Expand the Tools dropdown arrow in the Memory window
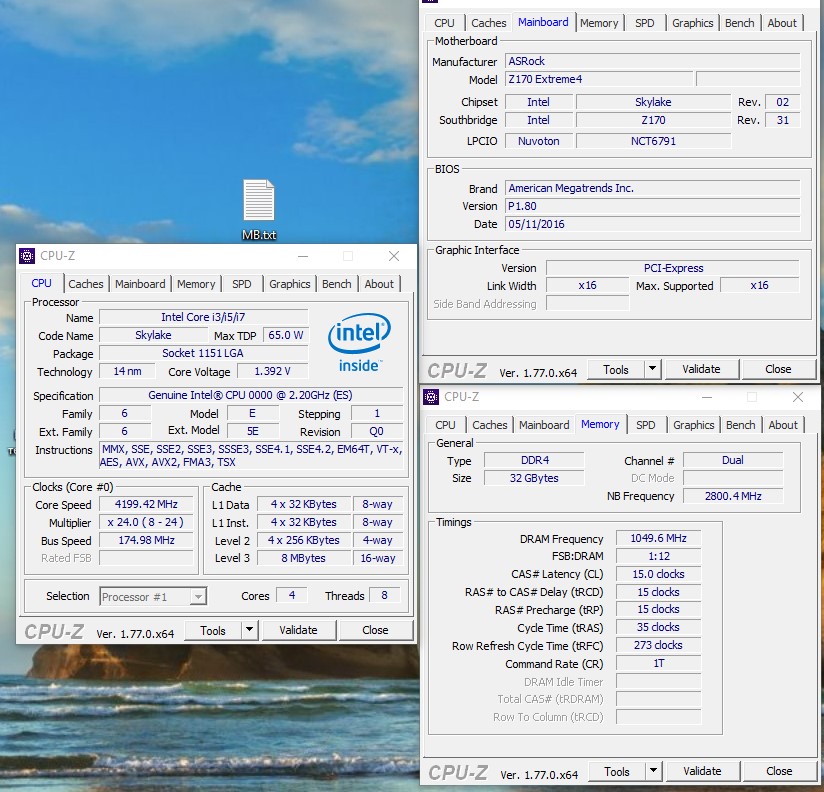 click(653, 771)
